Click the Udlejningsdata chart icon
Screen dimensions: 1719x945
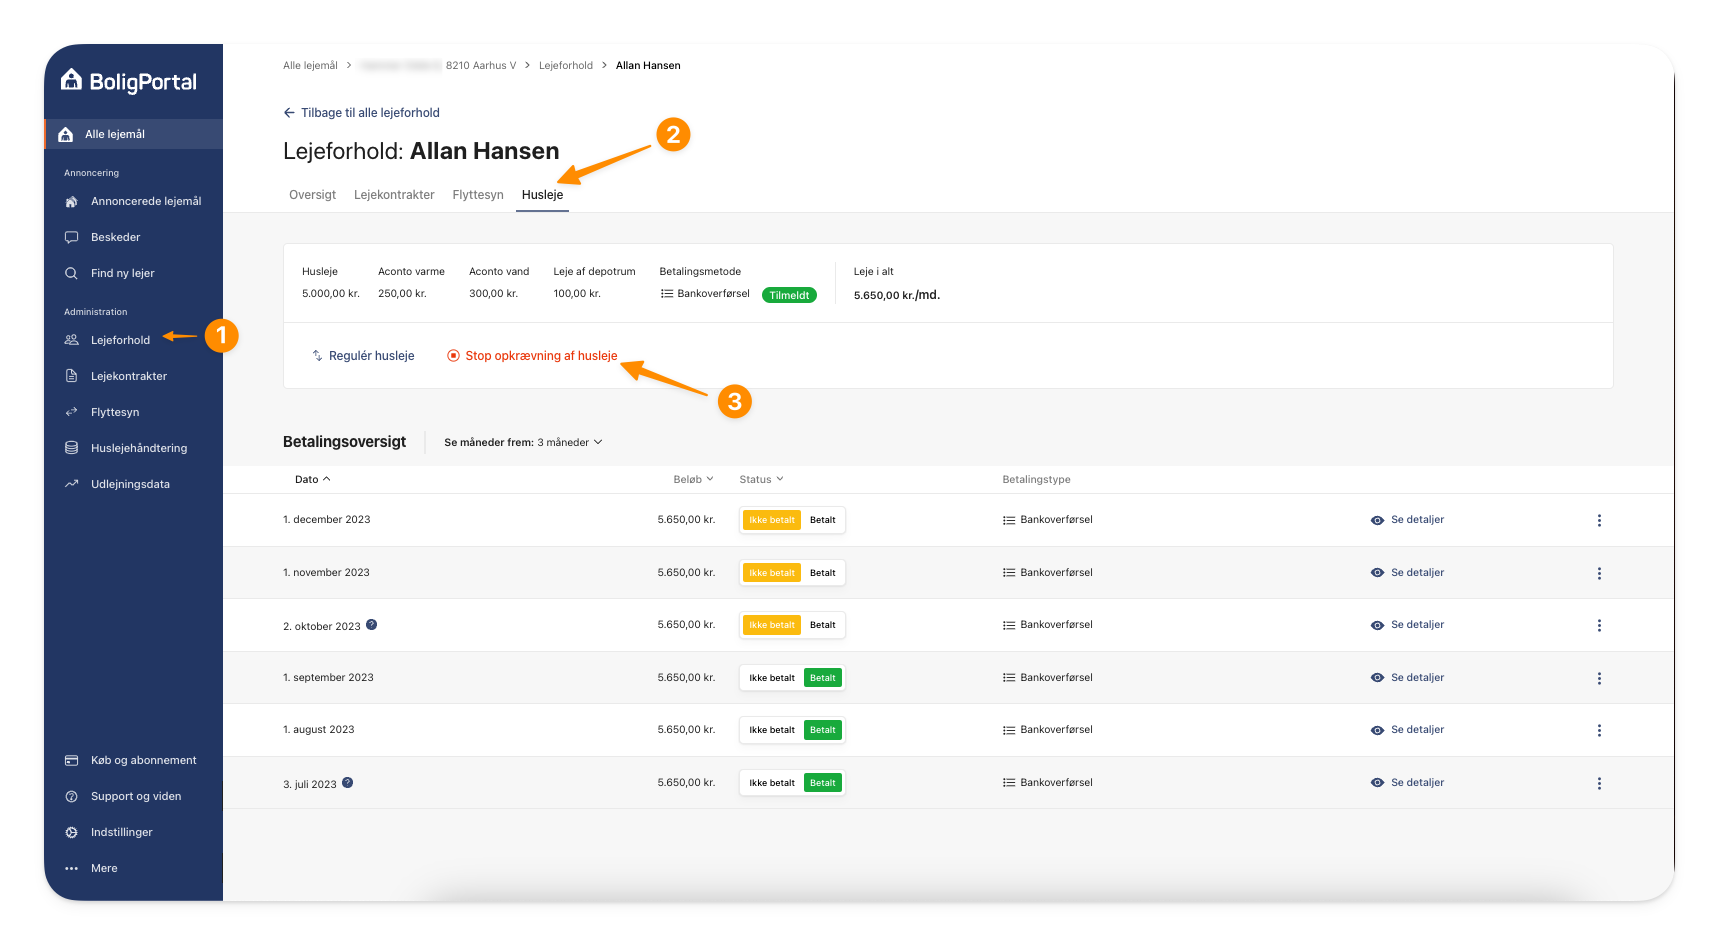coord(71,484)
